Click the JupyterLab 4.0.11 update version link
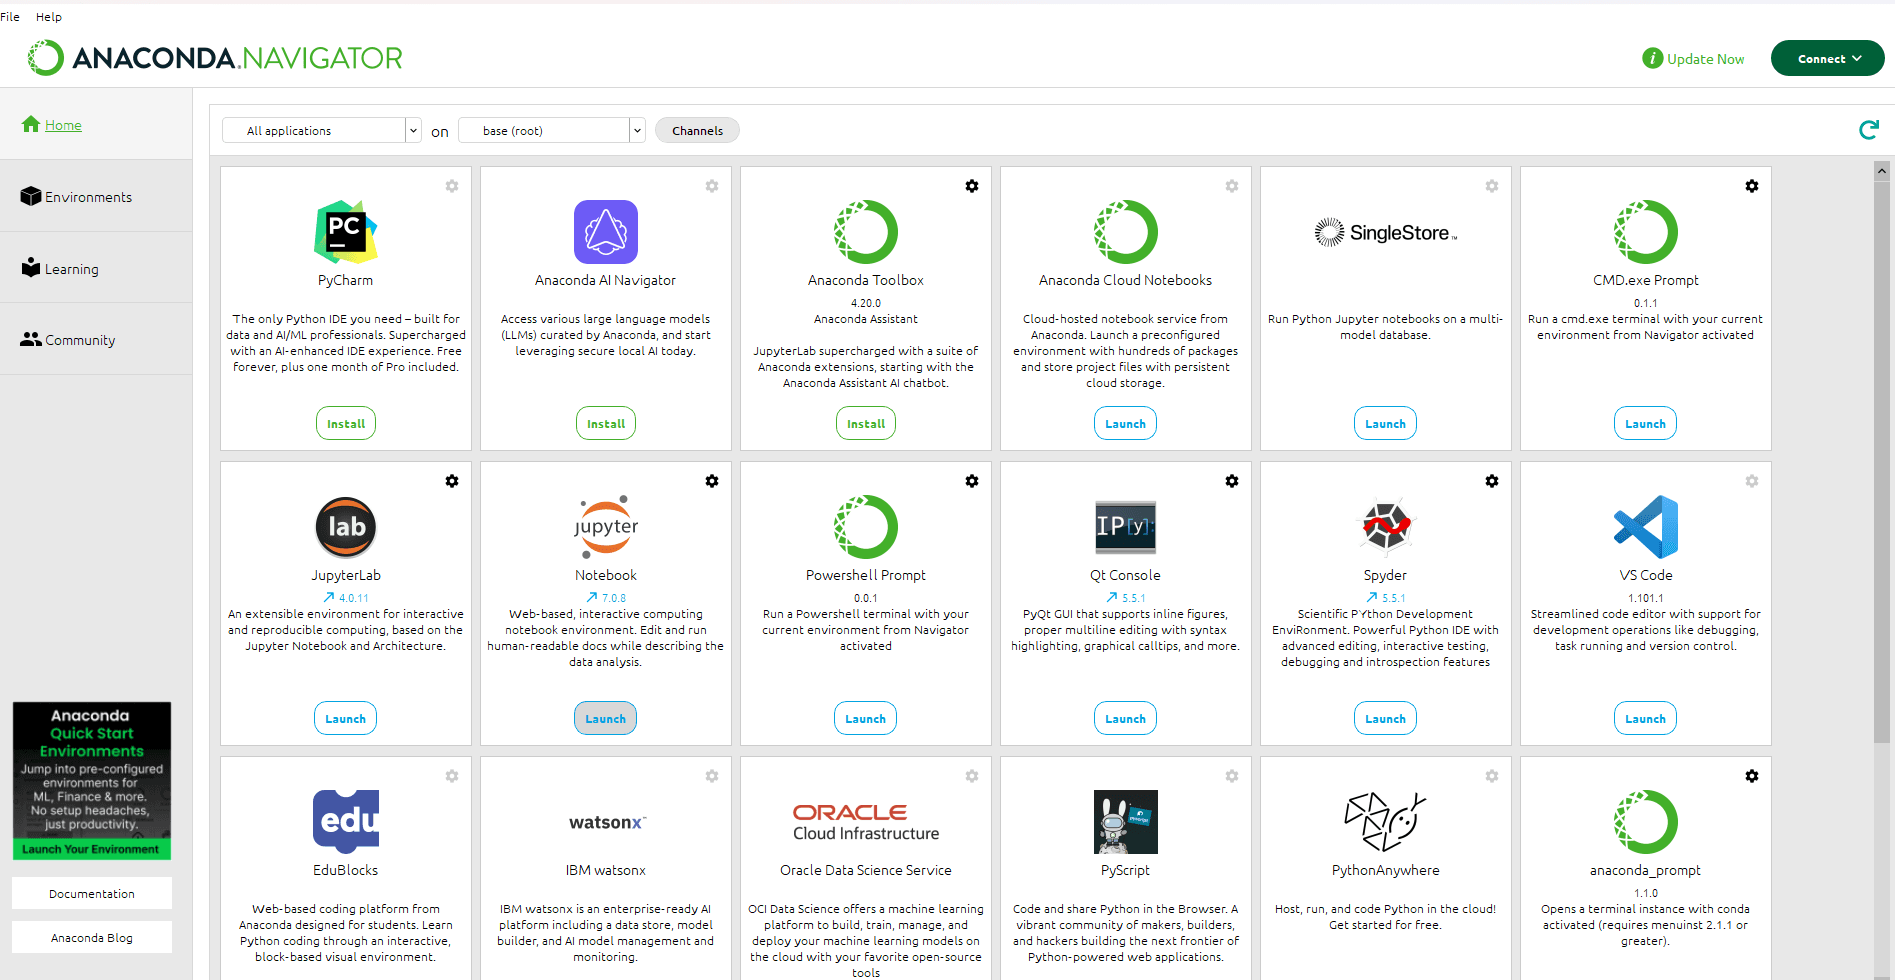Image resolution: width=1895 pixels, height=980 pixels. click(x=346, y=598)
